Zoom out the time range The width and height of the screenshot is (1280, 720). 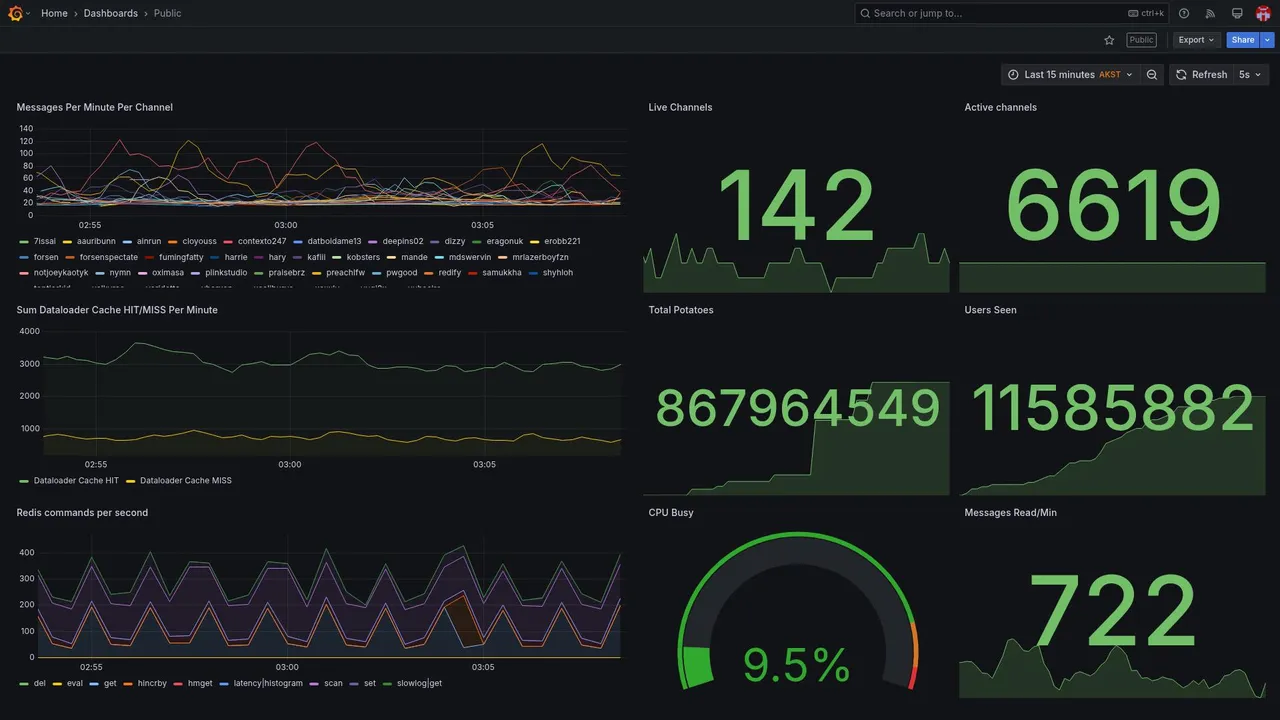tap(1152, 75)
